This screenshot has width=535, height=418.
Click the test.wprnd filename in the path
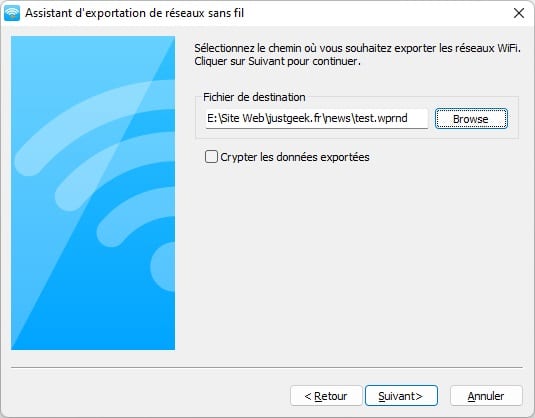[381, 118]
